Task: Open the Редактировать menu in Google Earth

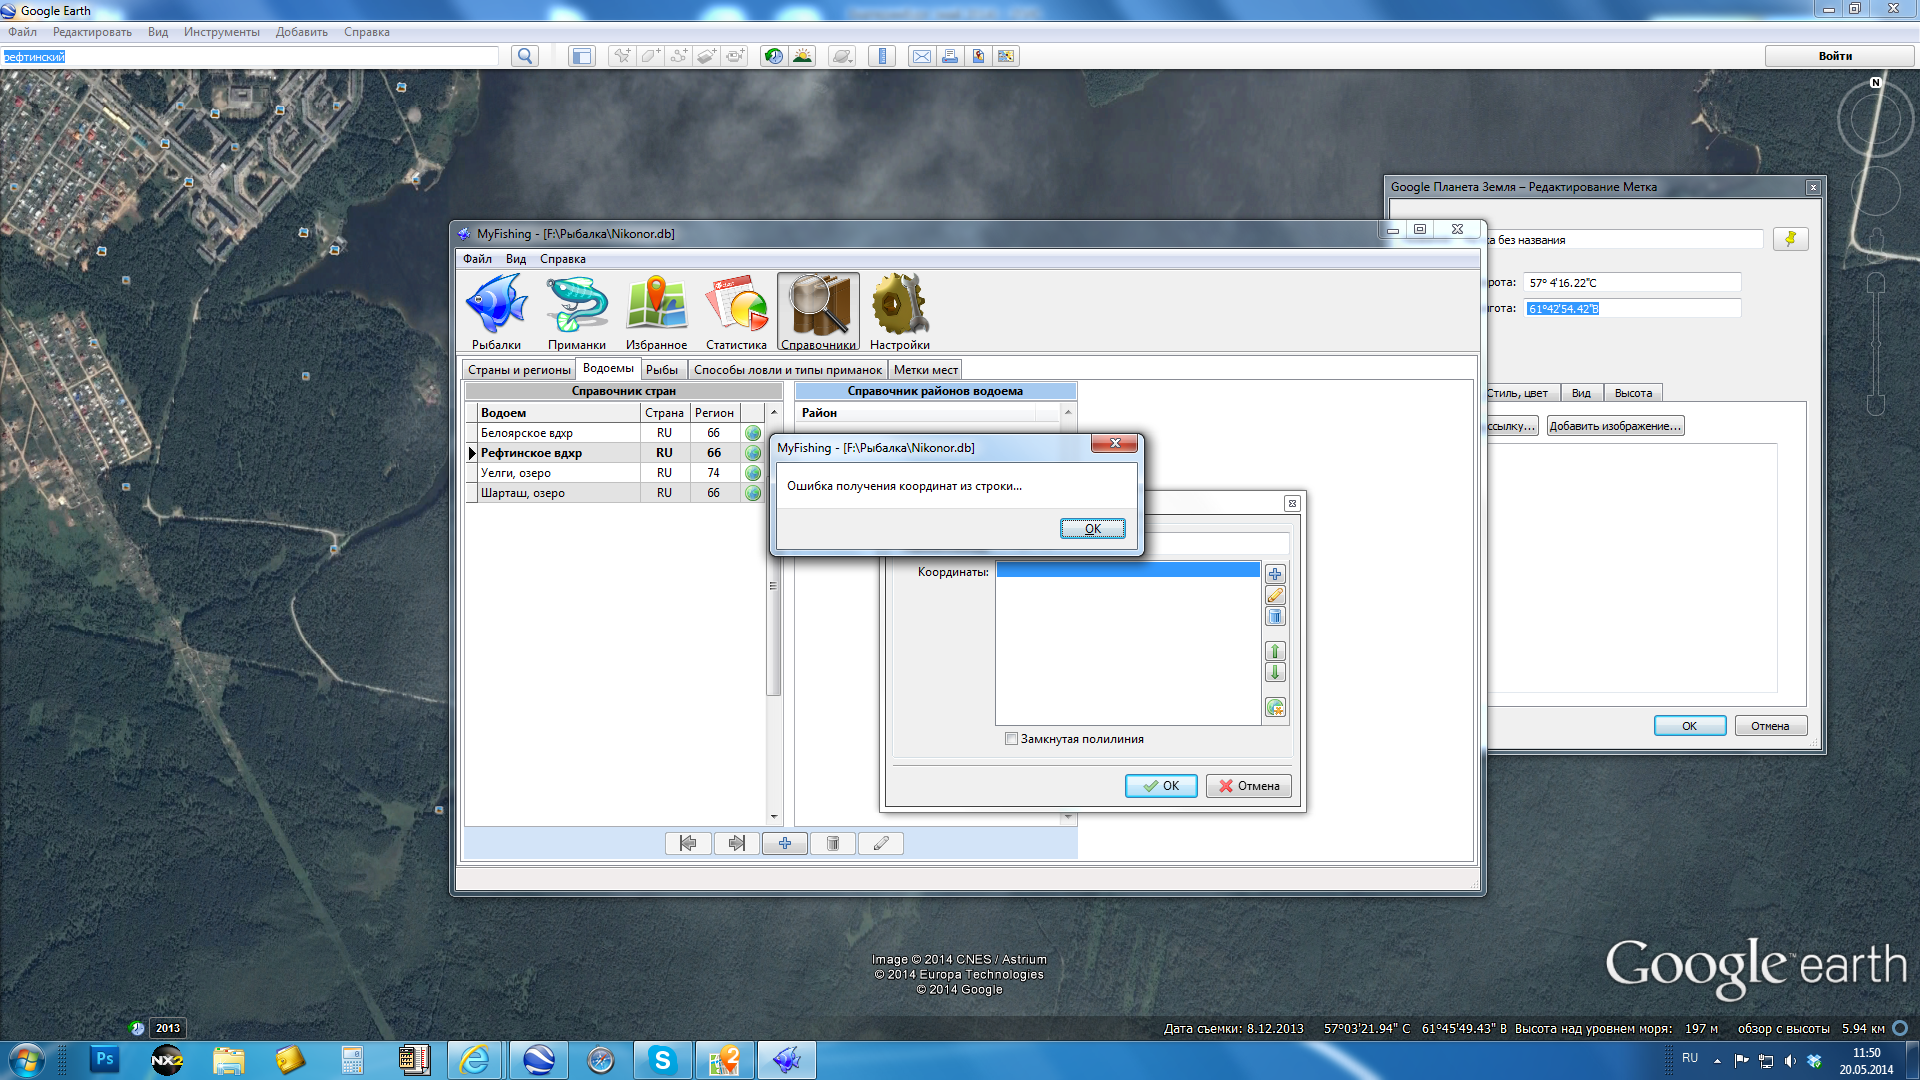Action: pyautogui.click(x=92, y=32)
